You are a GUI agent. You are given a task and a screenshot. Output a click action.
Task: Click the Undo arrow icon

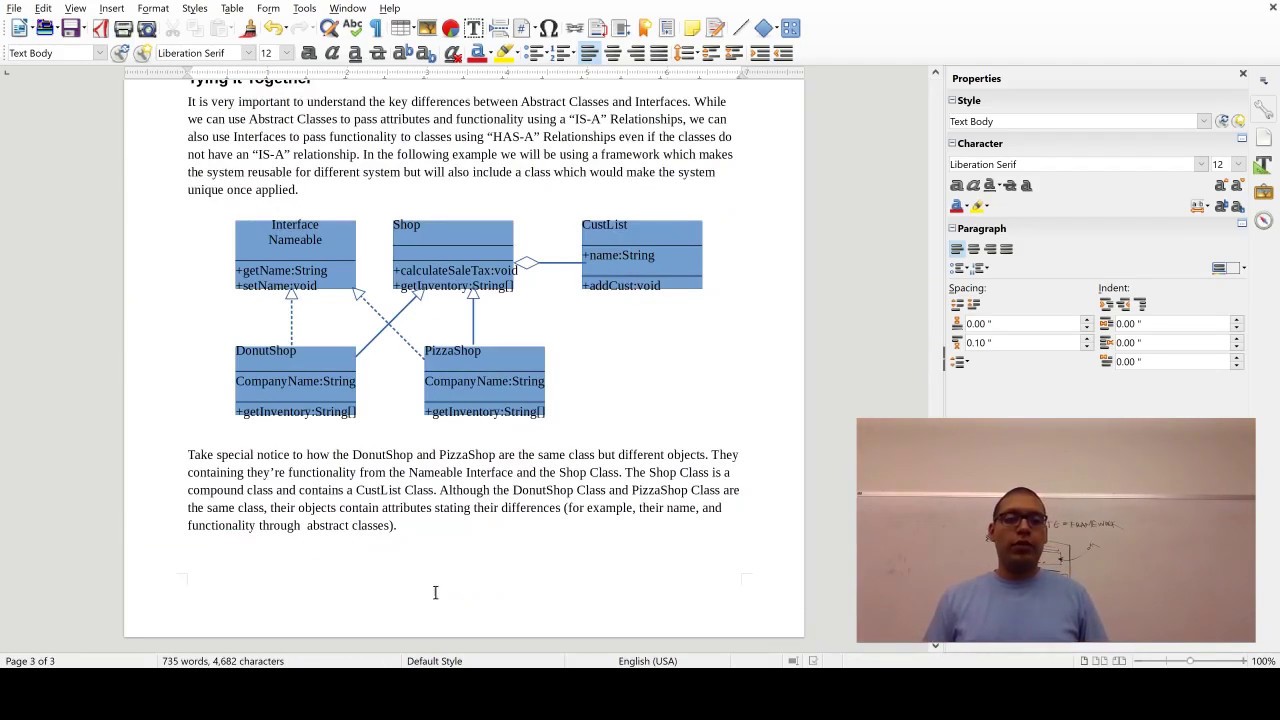tap(271, 28)
